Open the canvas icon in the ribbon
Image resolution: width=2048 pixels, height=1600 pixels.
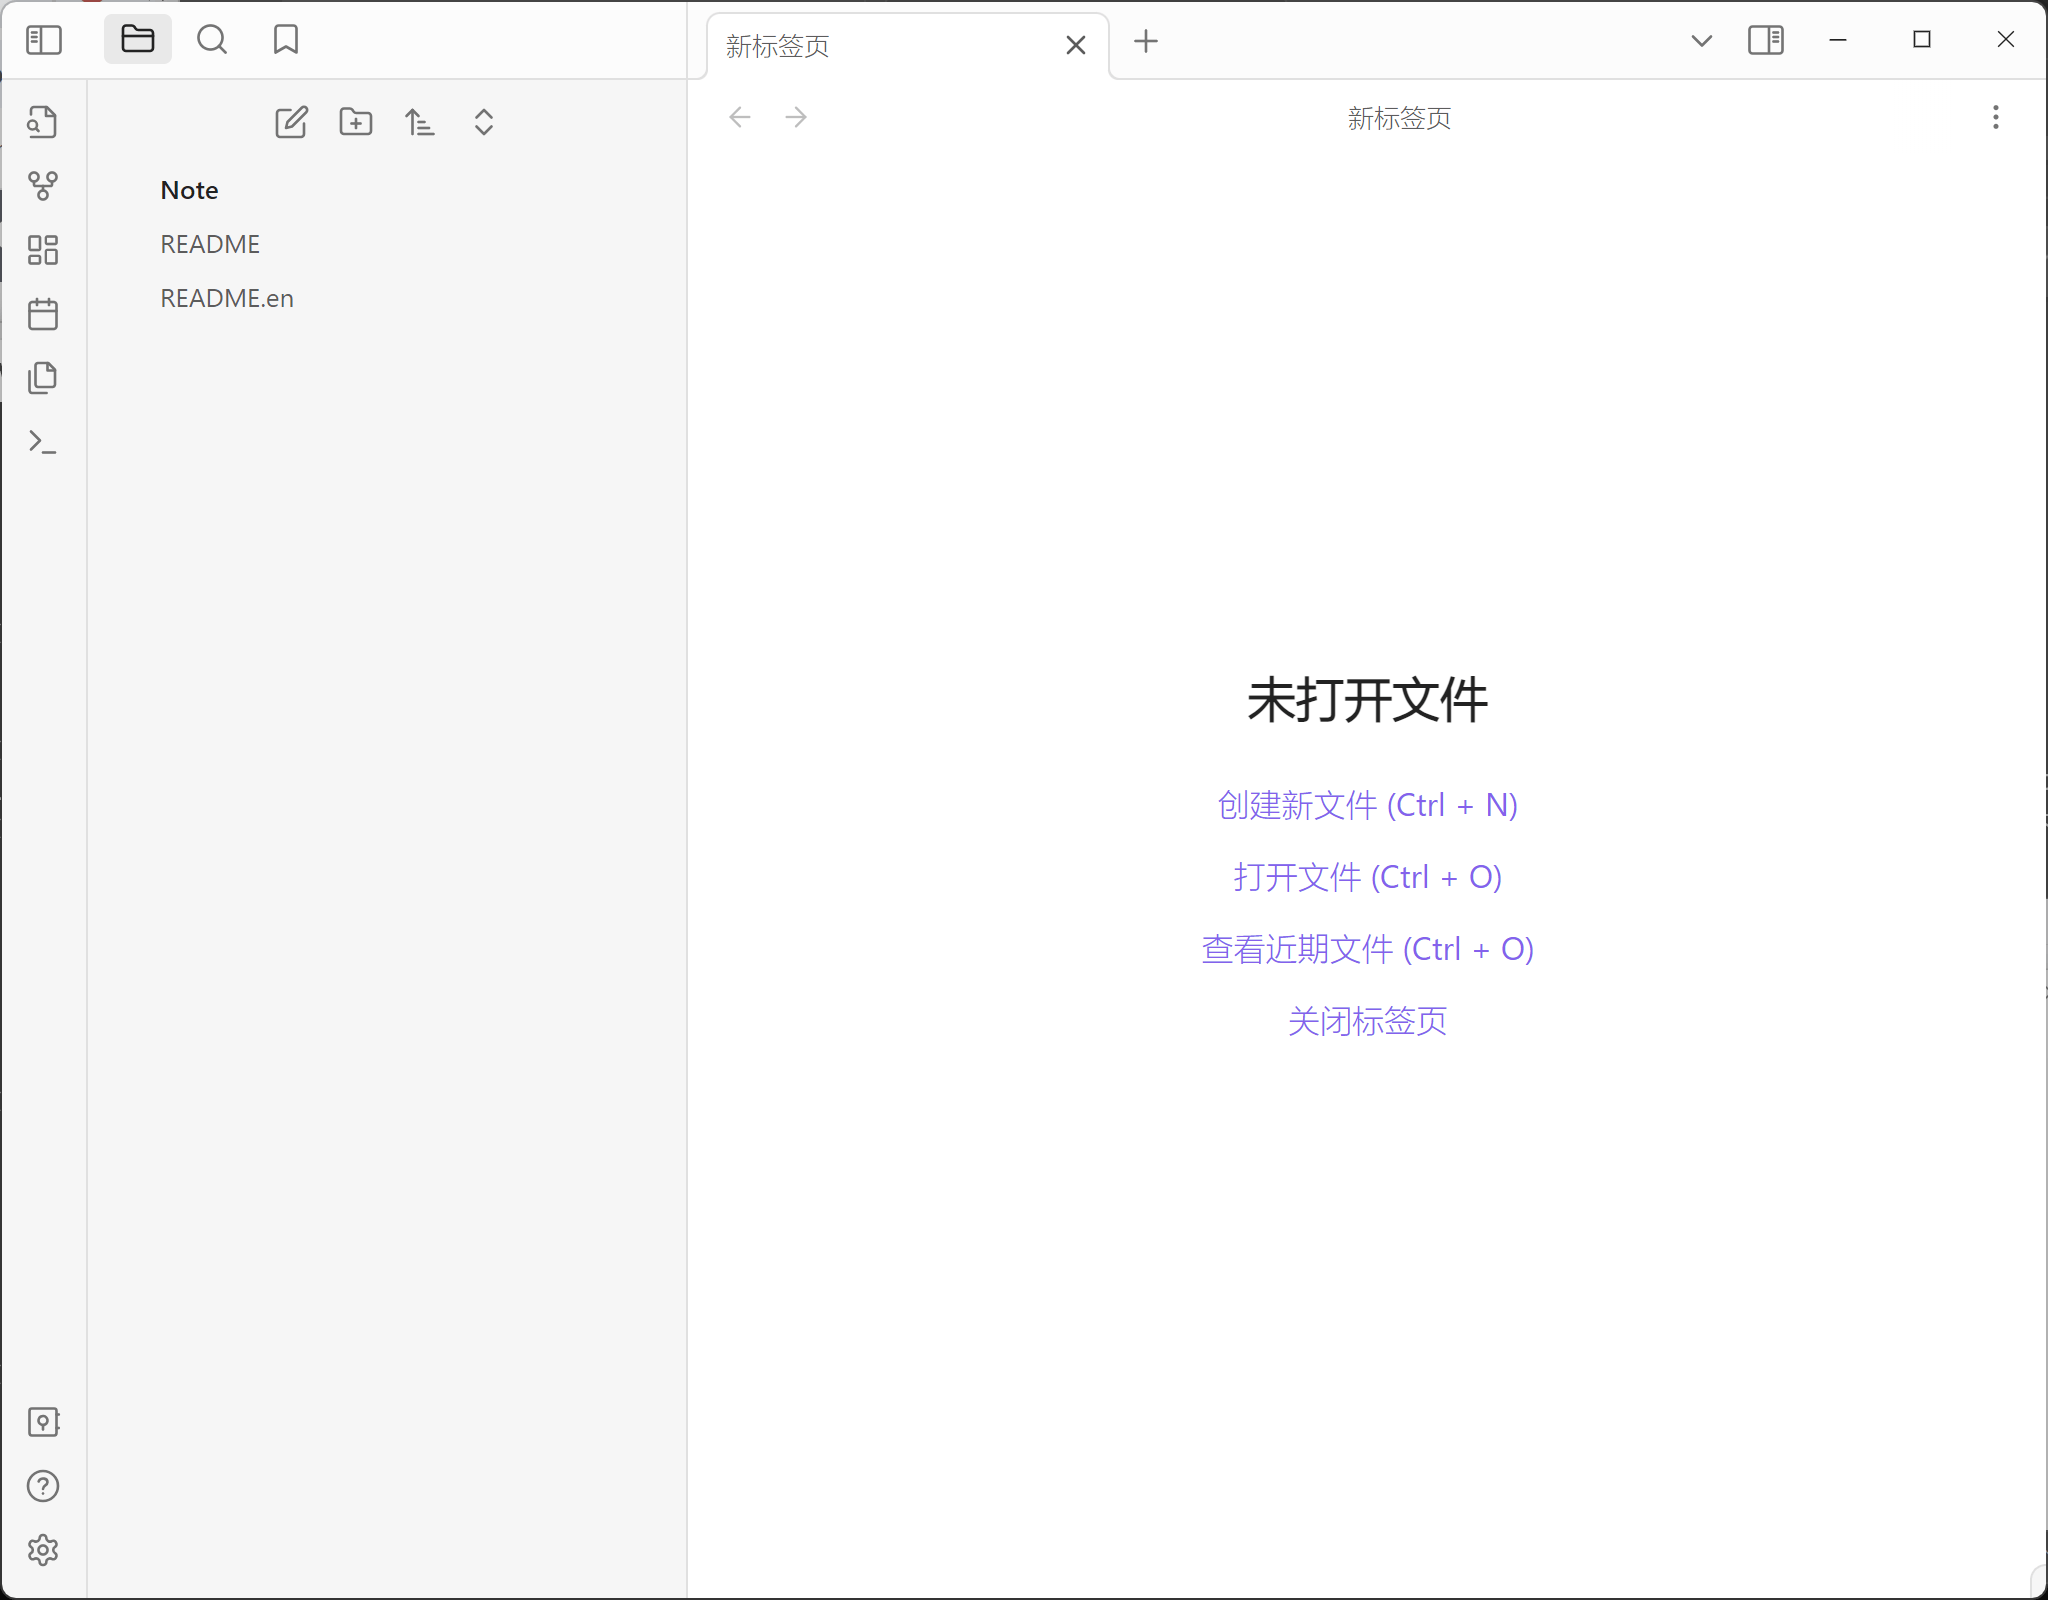tap(42, 250)
